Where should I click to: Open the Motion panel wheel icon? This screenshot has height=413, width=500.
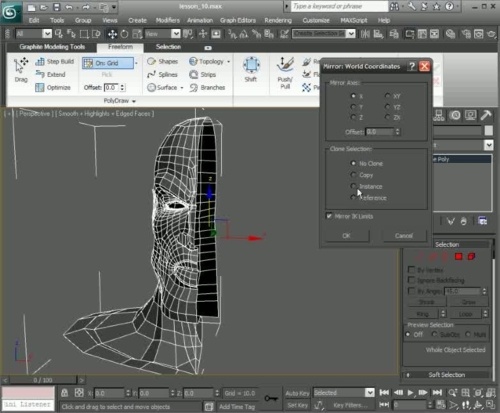tap(455, 115)
